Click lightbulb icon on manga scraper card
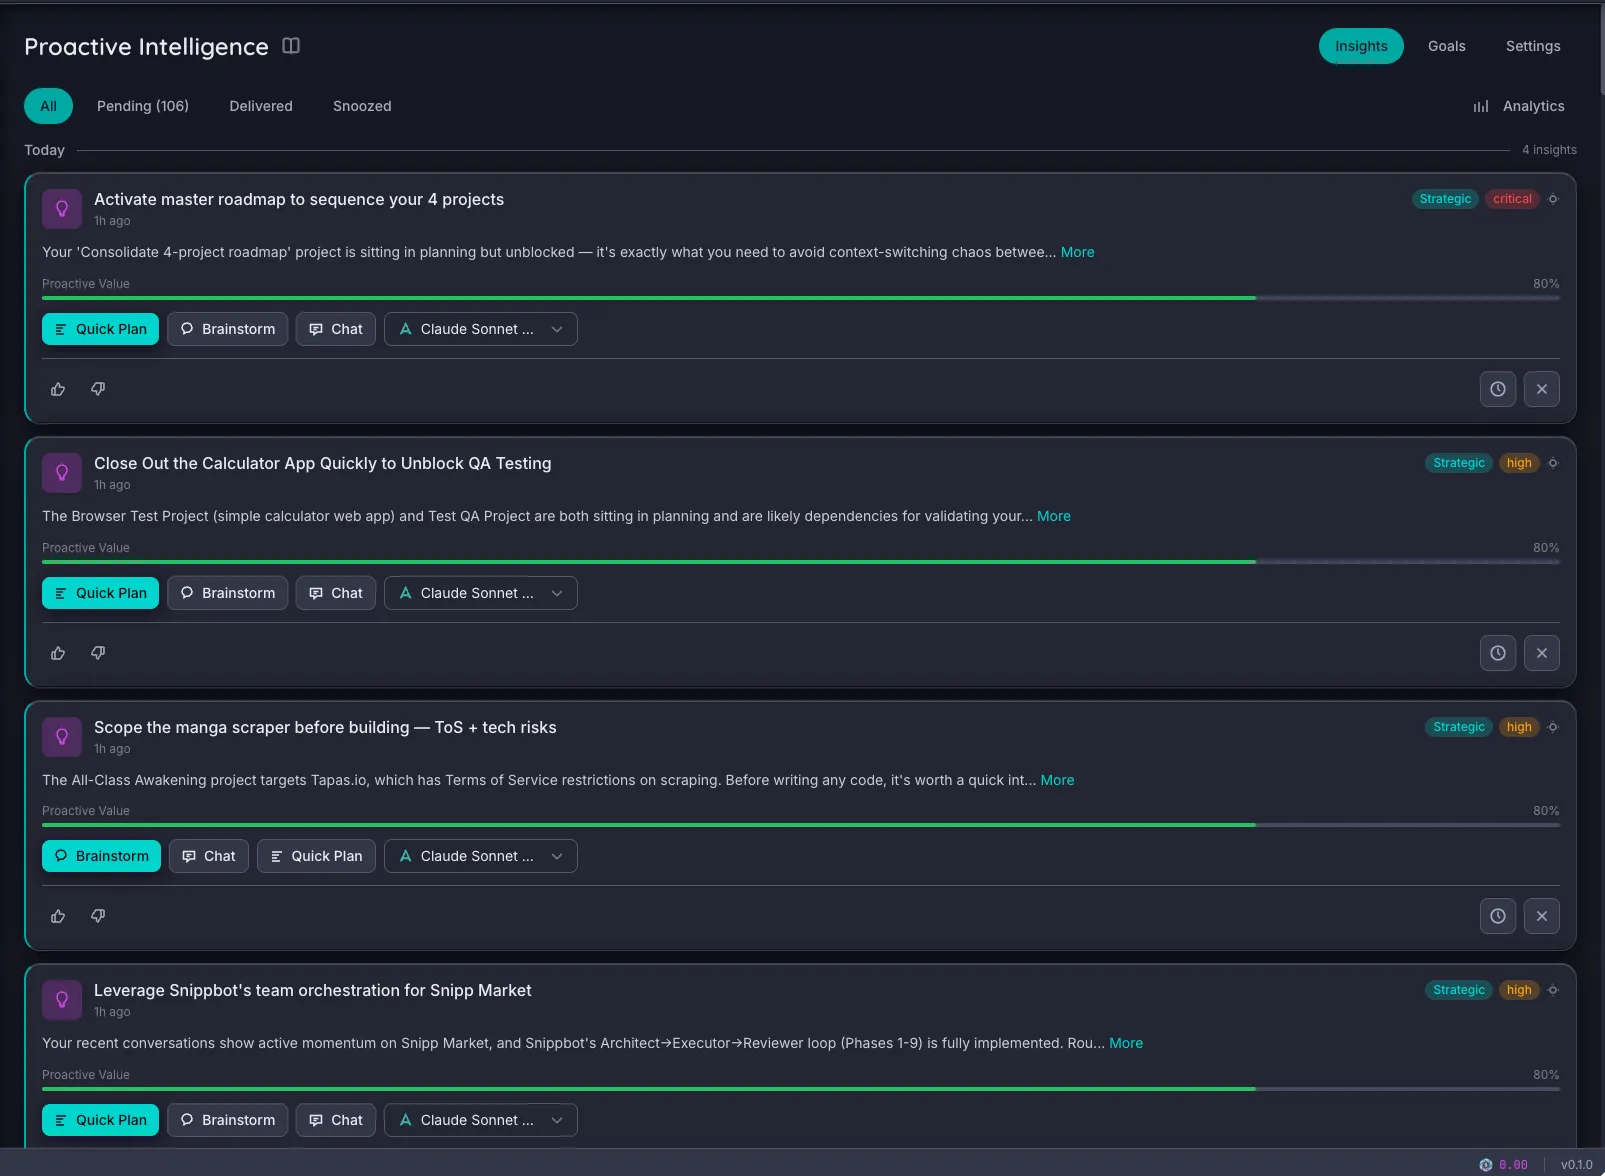The height and width of the screenshot is (1176, 1605). [x=62, y=737]
